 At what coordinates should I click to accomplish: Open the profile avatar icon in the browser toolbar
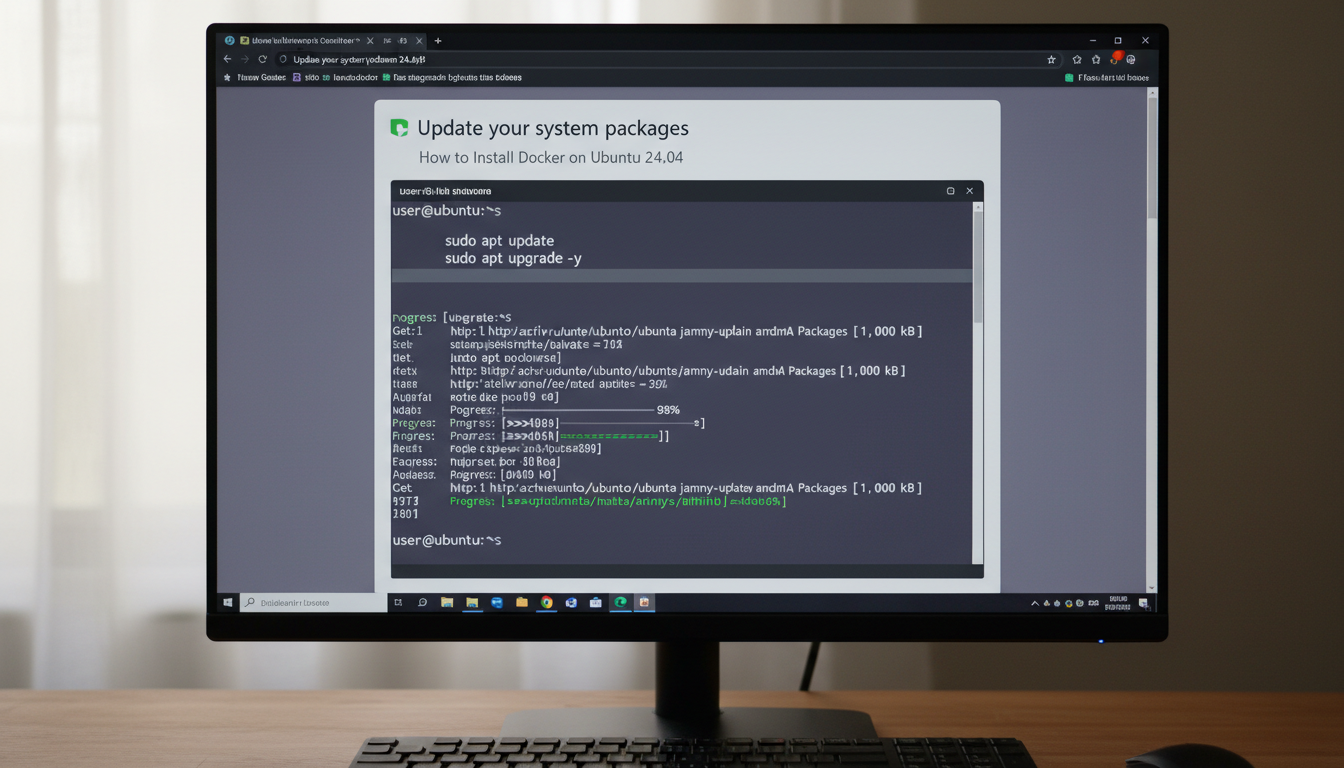click(x=1131, y=60)
